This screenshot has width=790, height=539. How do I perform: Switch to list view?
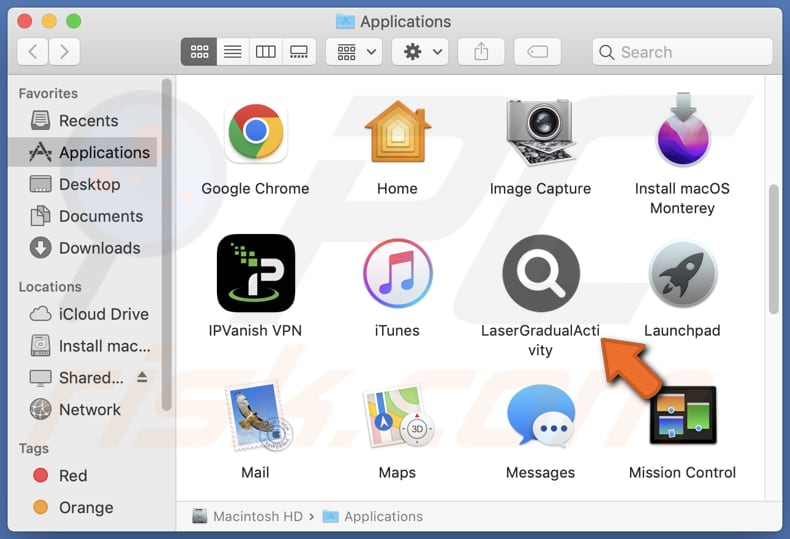coord(232,51)
